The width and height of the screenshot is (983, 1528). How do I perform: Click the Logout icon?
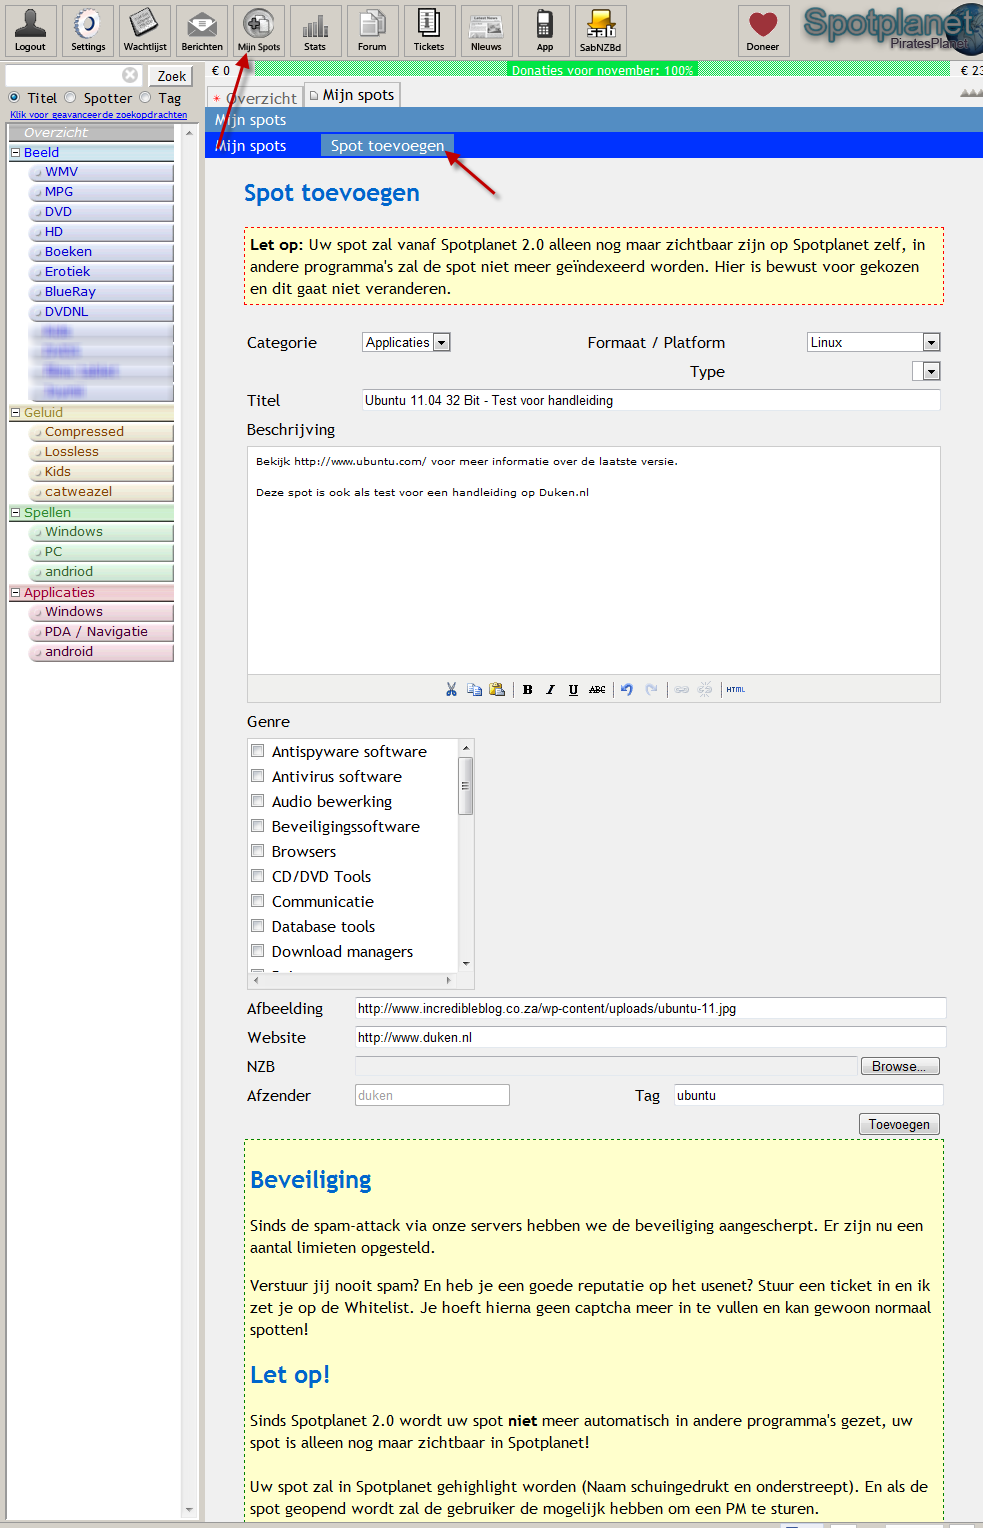tap(30, 30)
